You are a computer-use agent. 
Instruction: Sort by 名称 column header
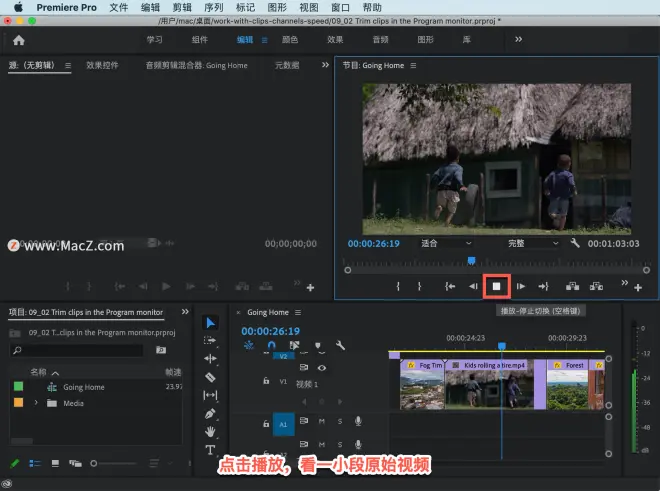(x=38, y=372)
